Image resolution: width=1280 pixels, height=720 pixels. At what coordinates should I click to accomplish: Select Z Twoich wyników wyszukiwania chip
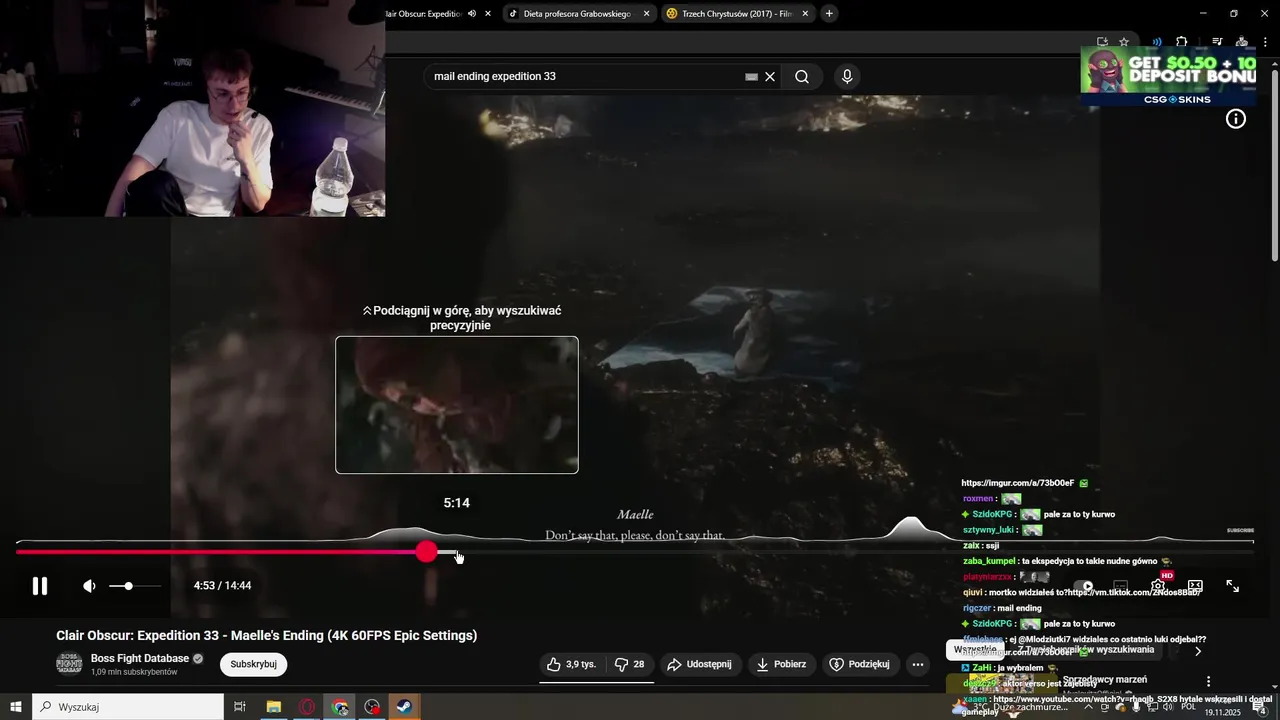(1085, 650)
